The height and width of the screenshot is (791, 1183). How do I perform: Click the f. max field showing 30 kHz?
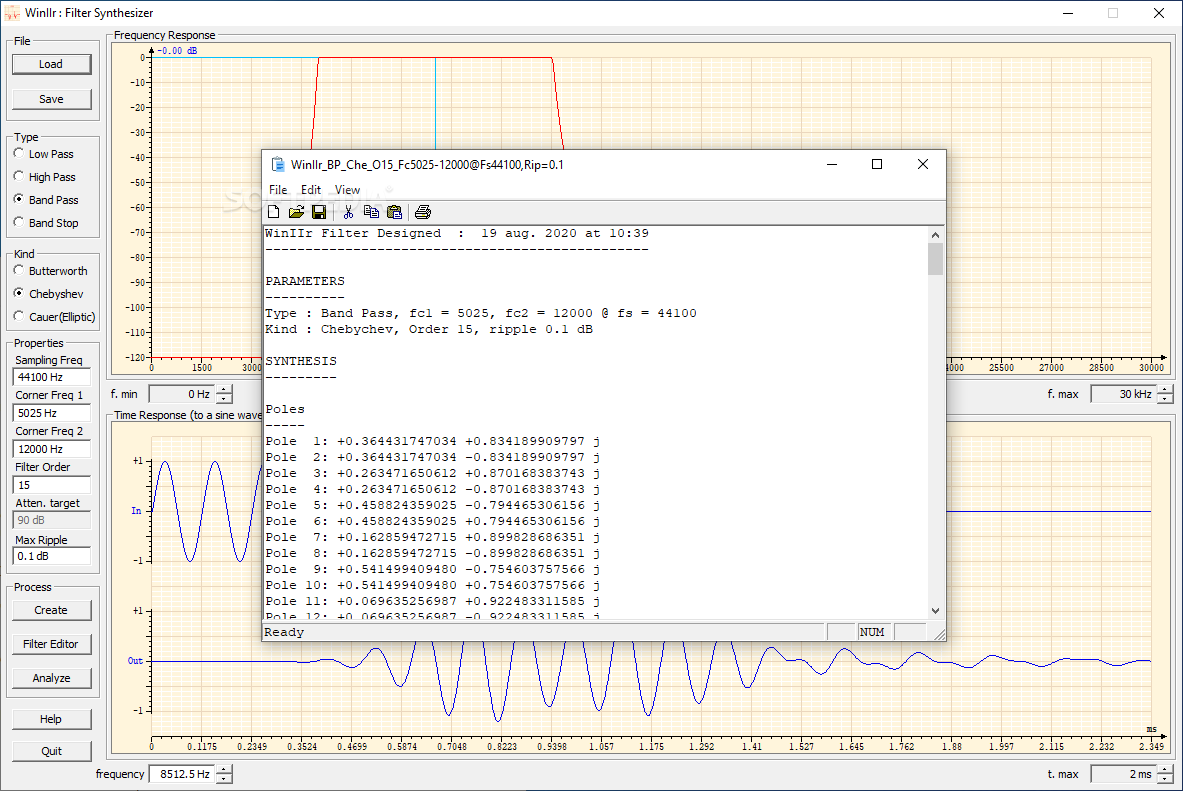(1124, 394)
